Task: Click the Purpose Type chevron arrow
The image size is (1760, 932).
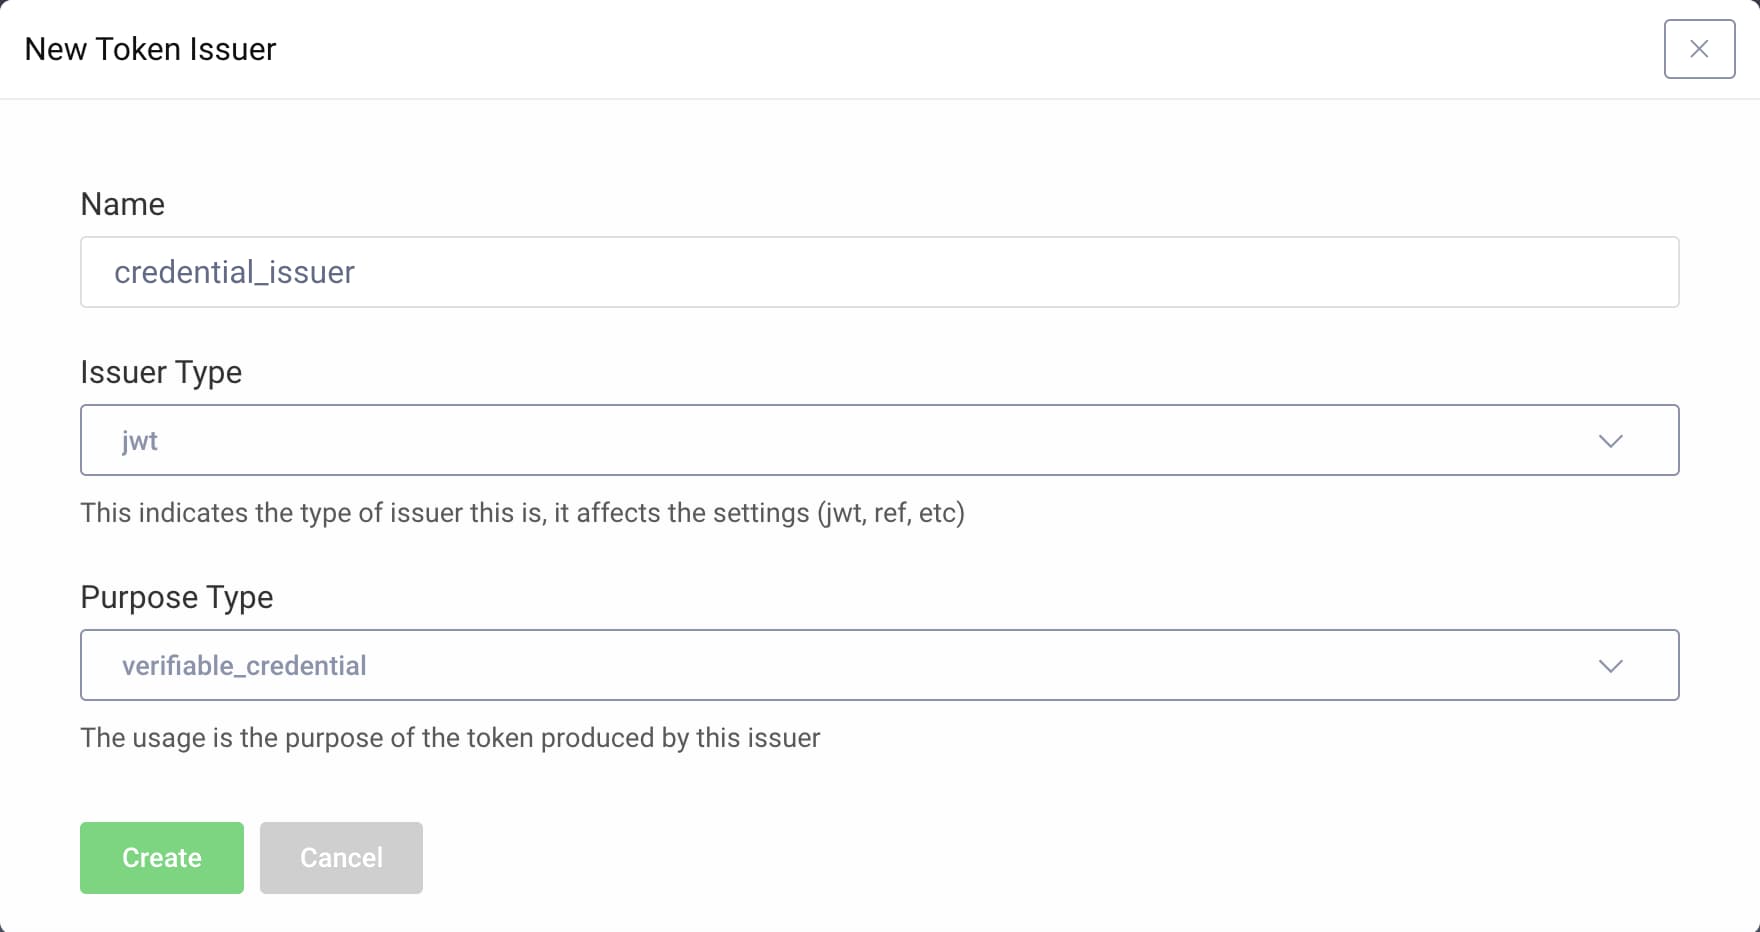Action: coord(1610,664)
